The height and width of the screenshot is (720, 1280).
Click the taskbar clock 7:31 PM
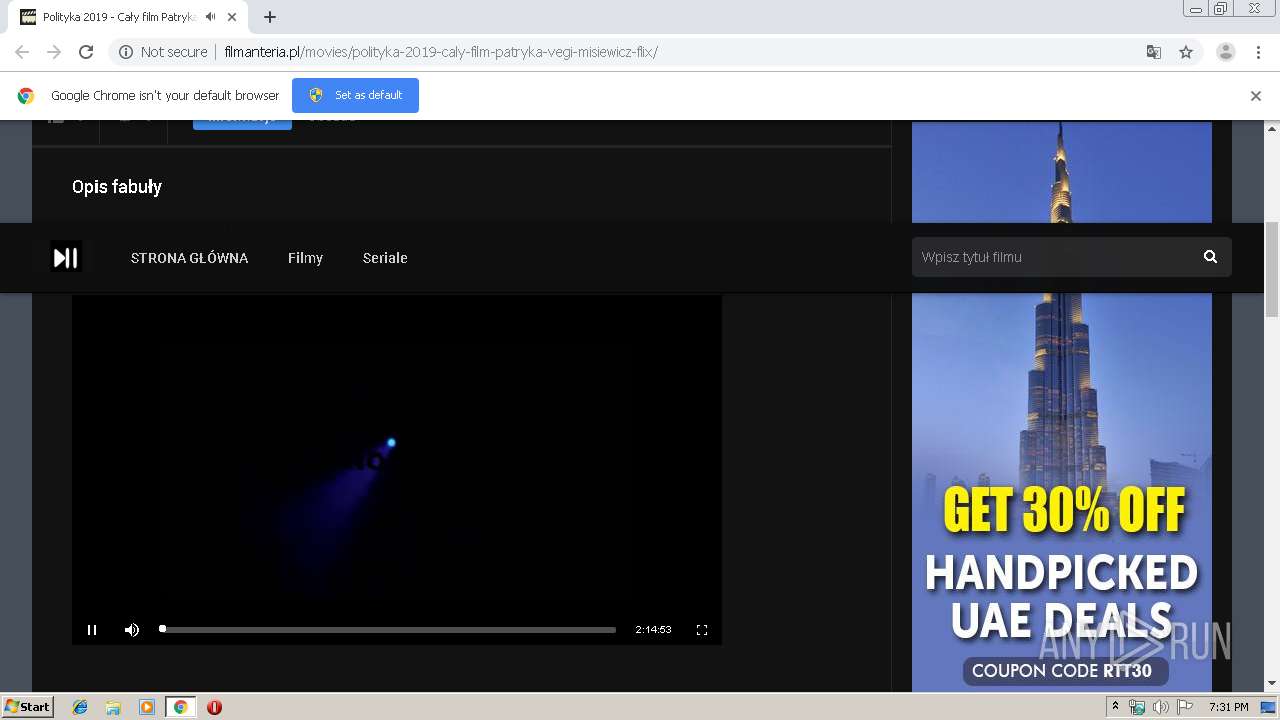pyautogui.click(x=1229, y=707)
